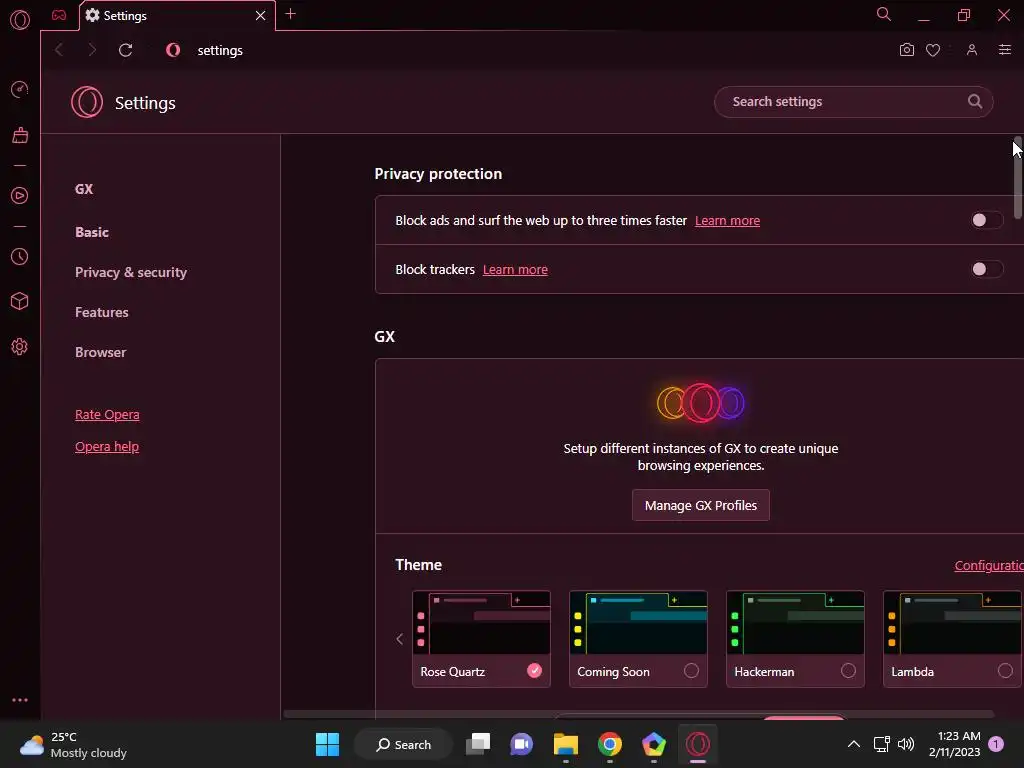Click the Manage GX Profiles button
1024x768 pixels.
(x=701, y=505)
